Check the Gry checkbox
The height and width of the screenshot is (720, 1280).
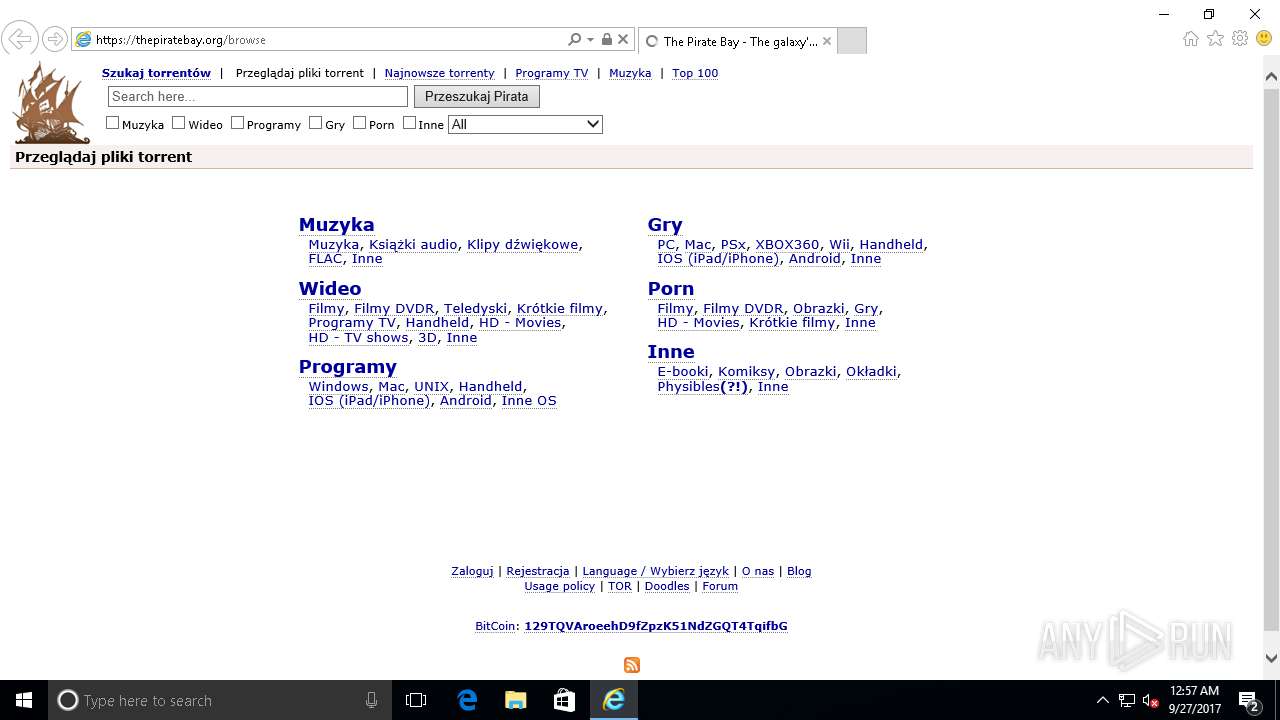(316, 123)
